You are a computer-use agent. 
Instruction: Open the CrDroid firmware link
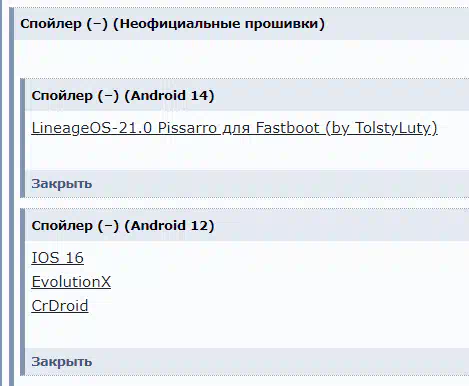pyautogui.click(x=60, y=306)
